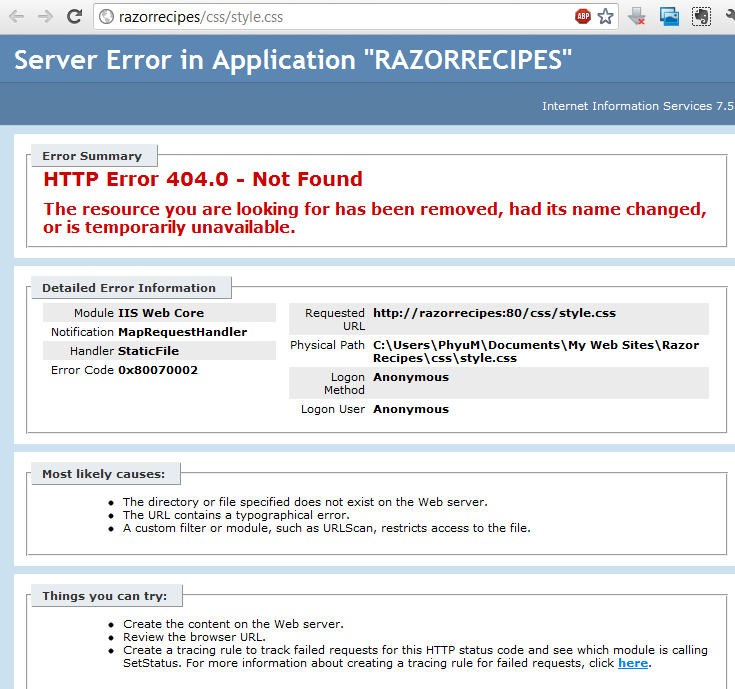Click the 'StaticFile' handler value
Viewport: 735px width, 689px height.
[149, 351]
